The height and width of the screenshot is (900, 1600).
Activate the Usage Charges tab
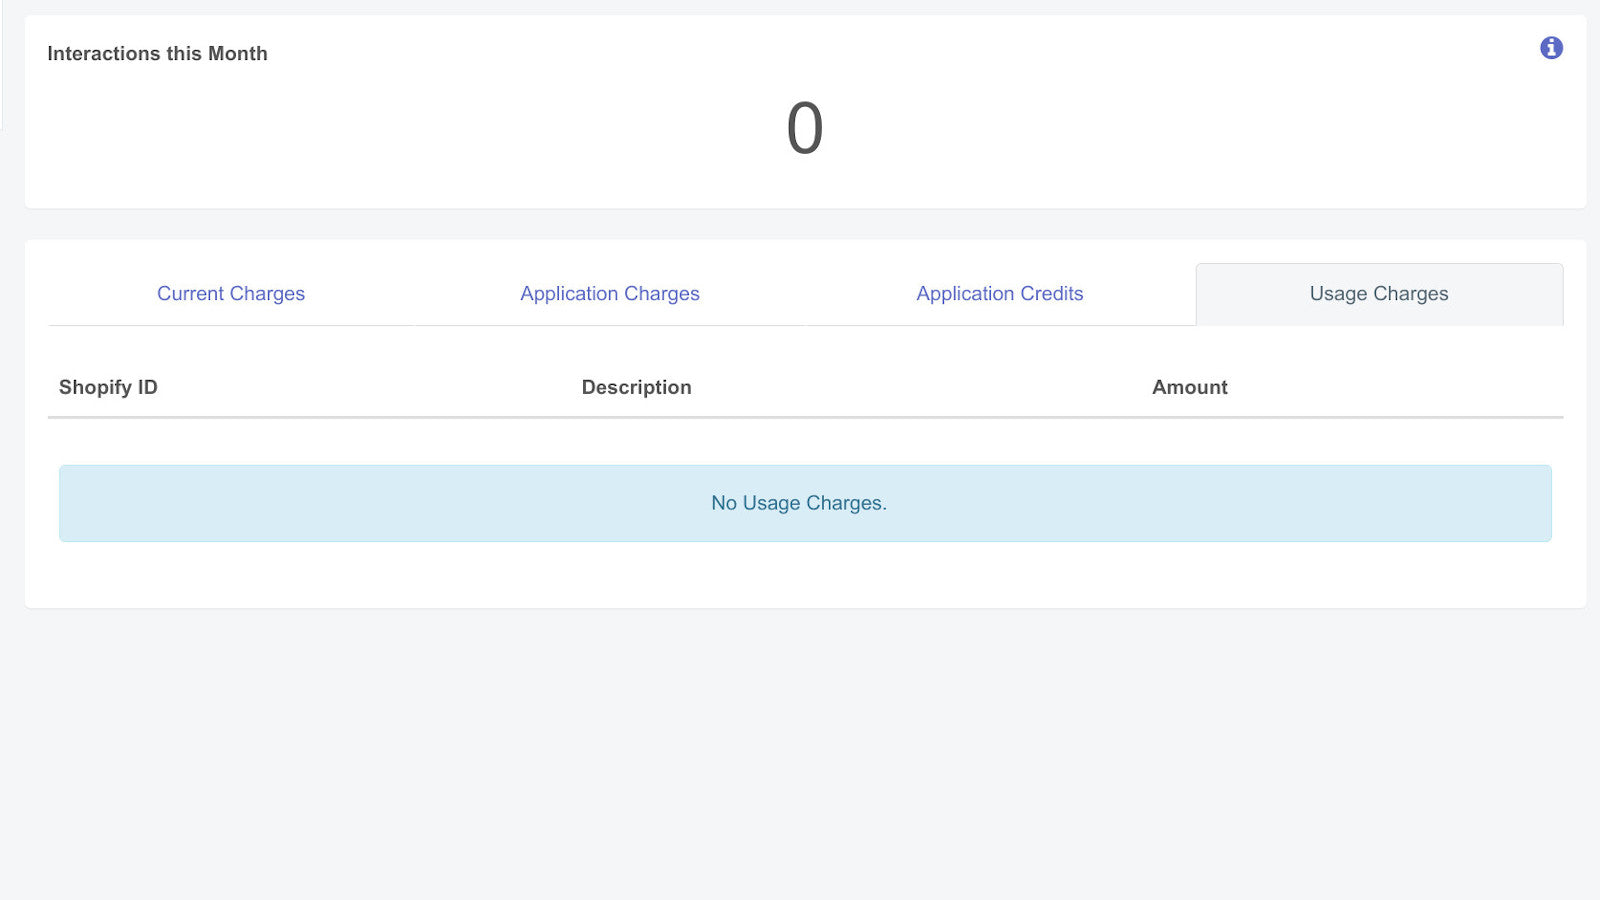click(x=1377, y=293)
